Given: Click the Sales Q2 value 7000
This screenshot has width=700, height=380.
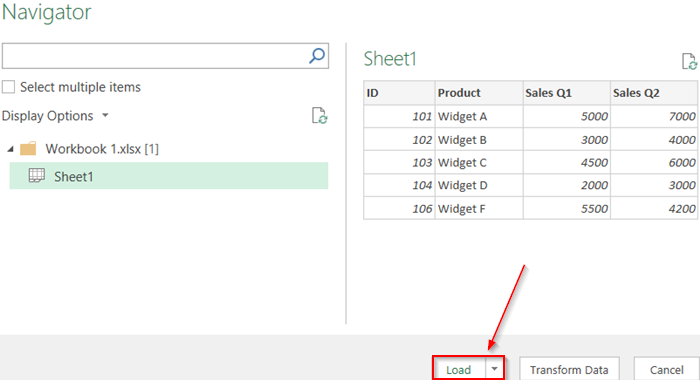Looking at the screenshot, I should [654, 117].
